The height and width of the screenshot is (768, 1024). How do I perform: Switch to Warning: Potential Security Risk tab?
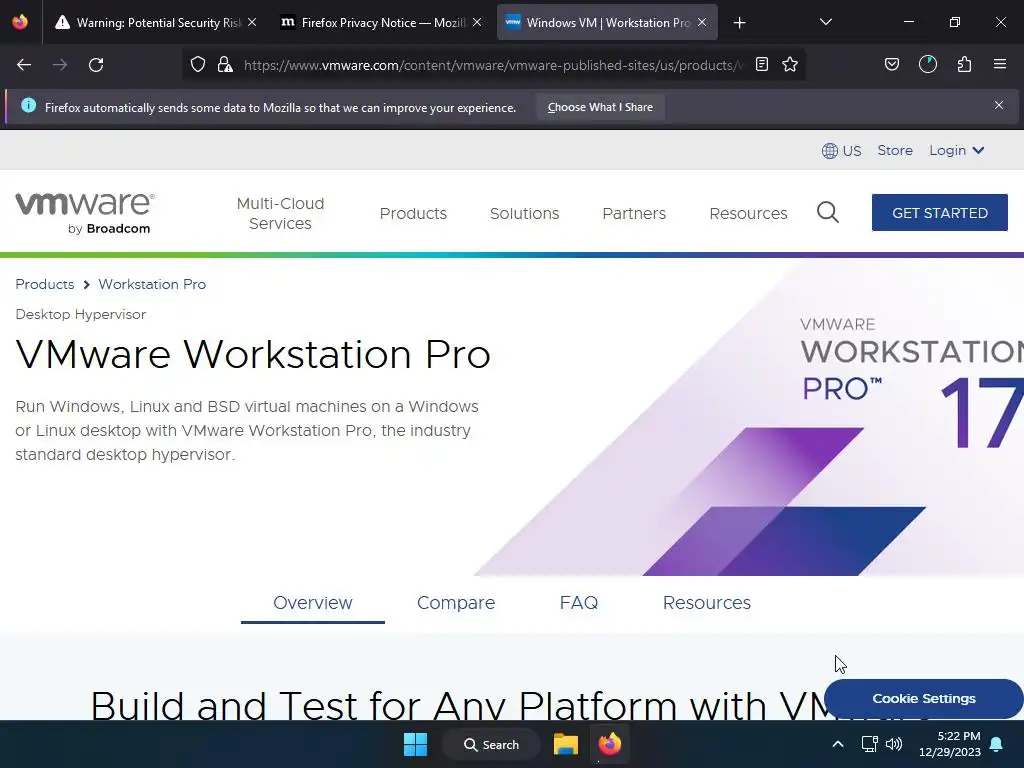point(148,23)
